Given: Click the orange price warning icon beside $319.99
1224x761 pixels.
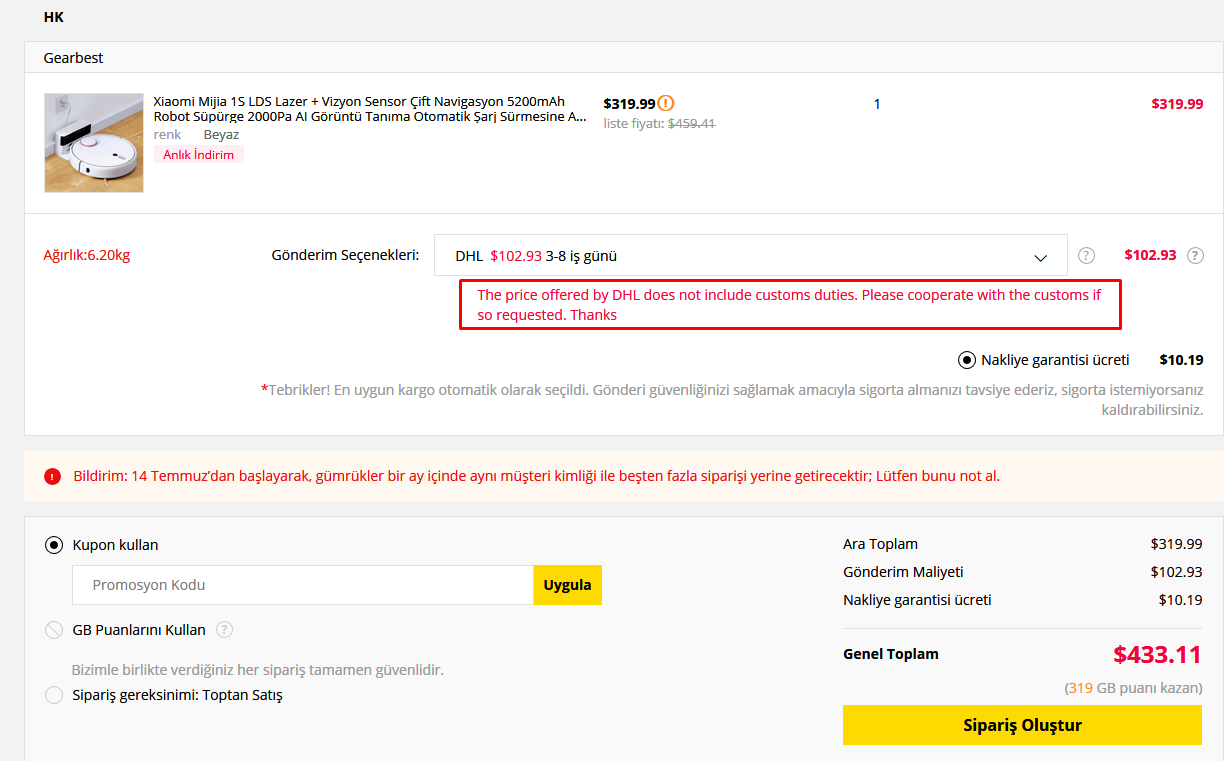Looking at the screenshot, I should (666, 103).
